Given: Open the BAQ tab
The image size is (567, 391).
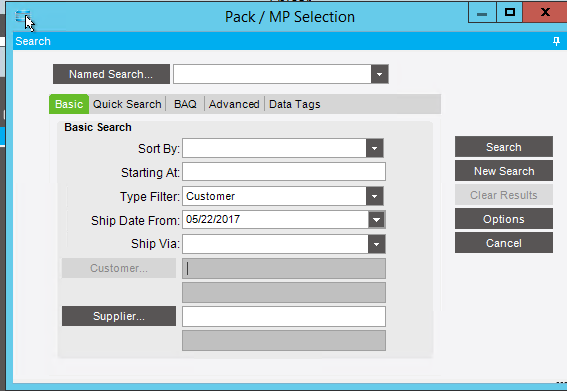Looking at the screenshot, I should (185, 104).
